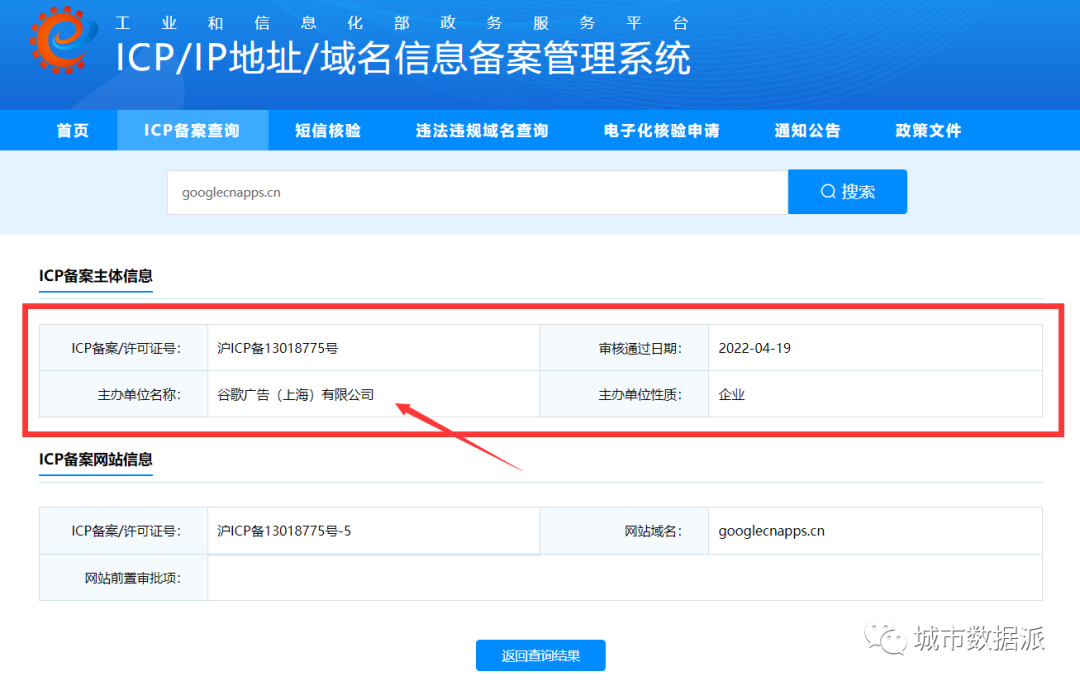Click the 返回查询结果 button
The width and height of the screenshot is (1080, 686).
pos(541,655)
